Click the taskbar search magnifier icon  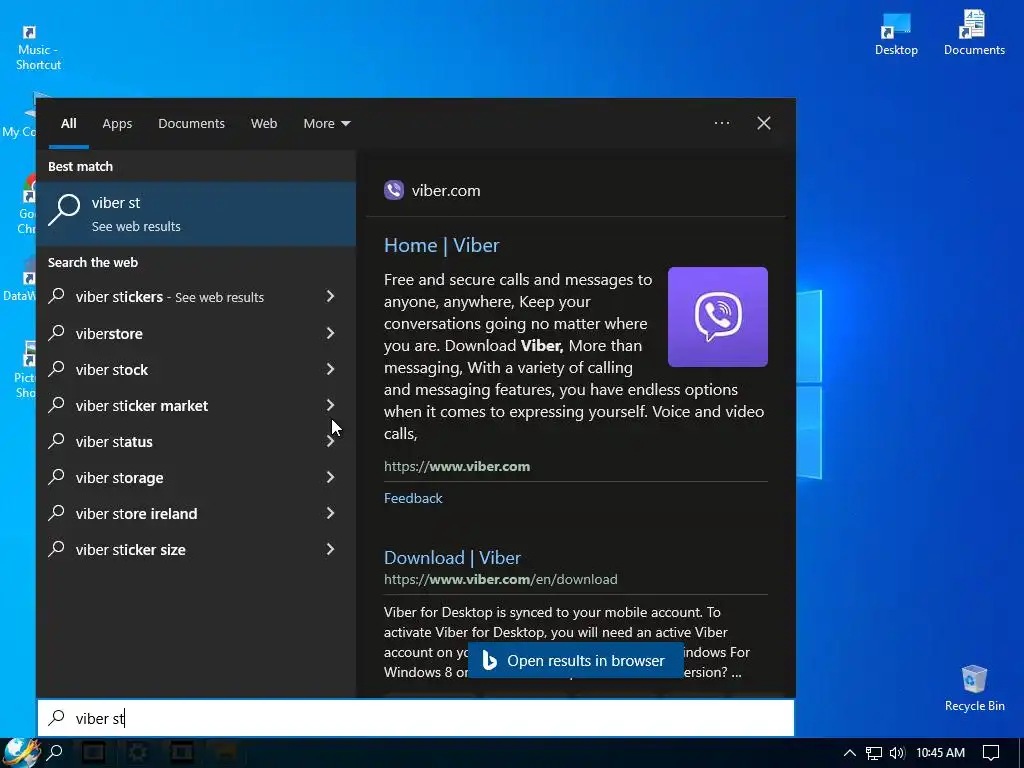click(x=56, y=752)
